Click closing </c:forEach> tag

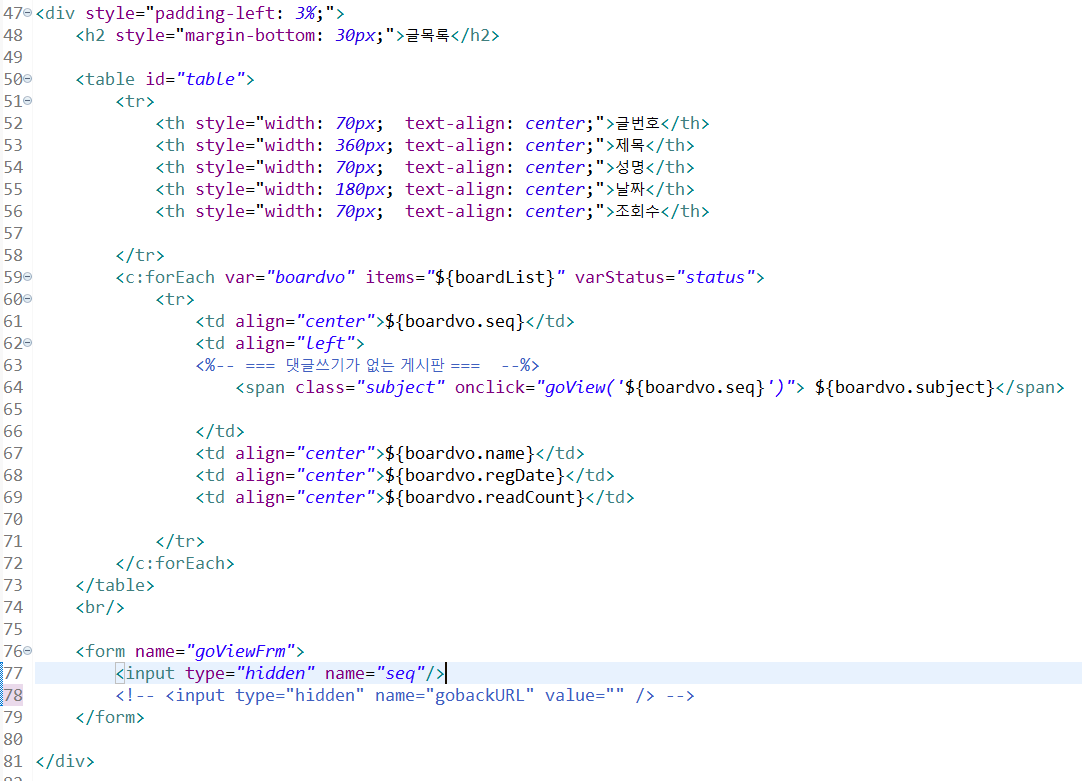[175, 564]
